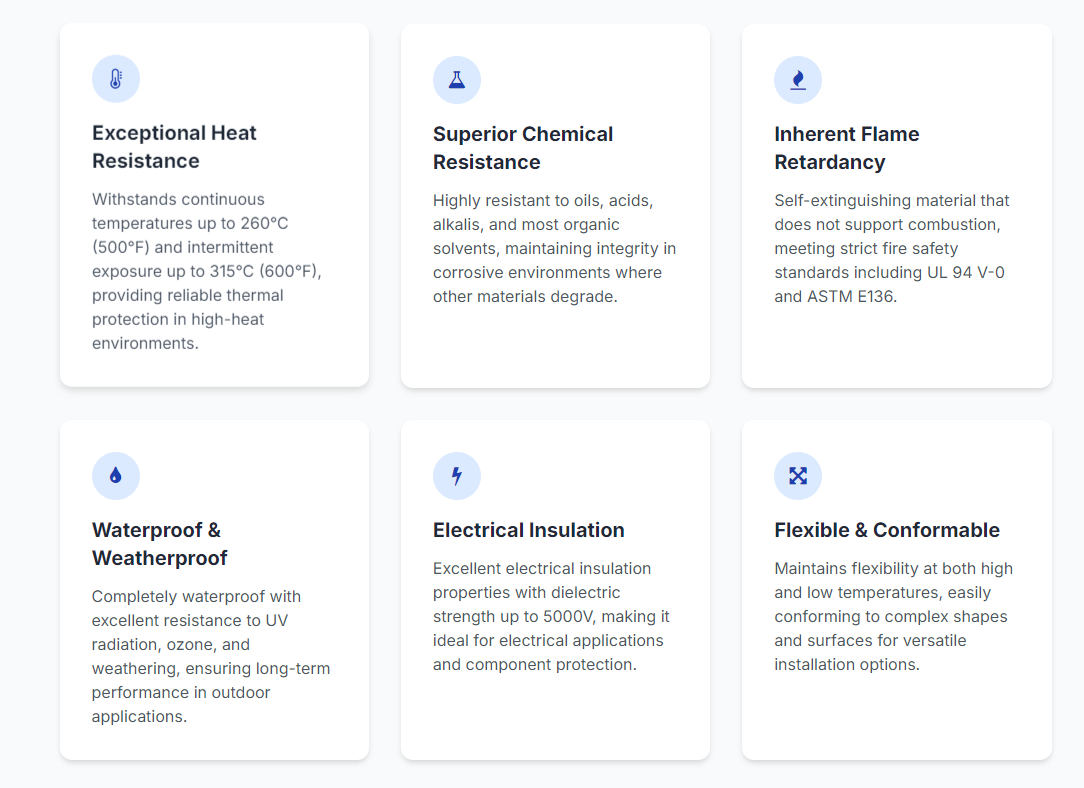This screenshot has width=1084, height=788.
Task: Click the Electrical Insulation heading
Action: tap(528, 530)
